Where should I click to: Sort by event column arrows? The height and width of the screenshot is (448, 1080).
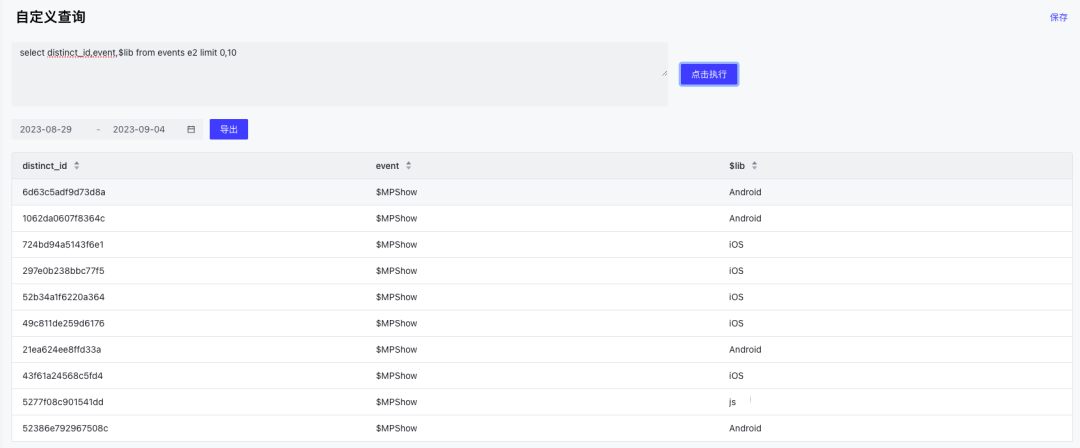(408, 165)
